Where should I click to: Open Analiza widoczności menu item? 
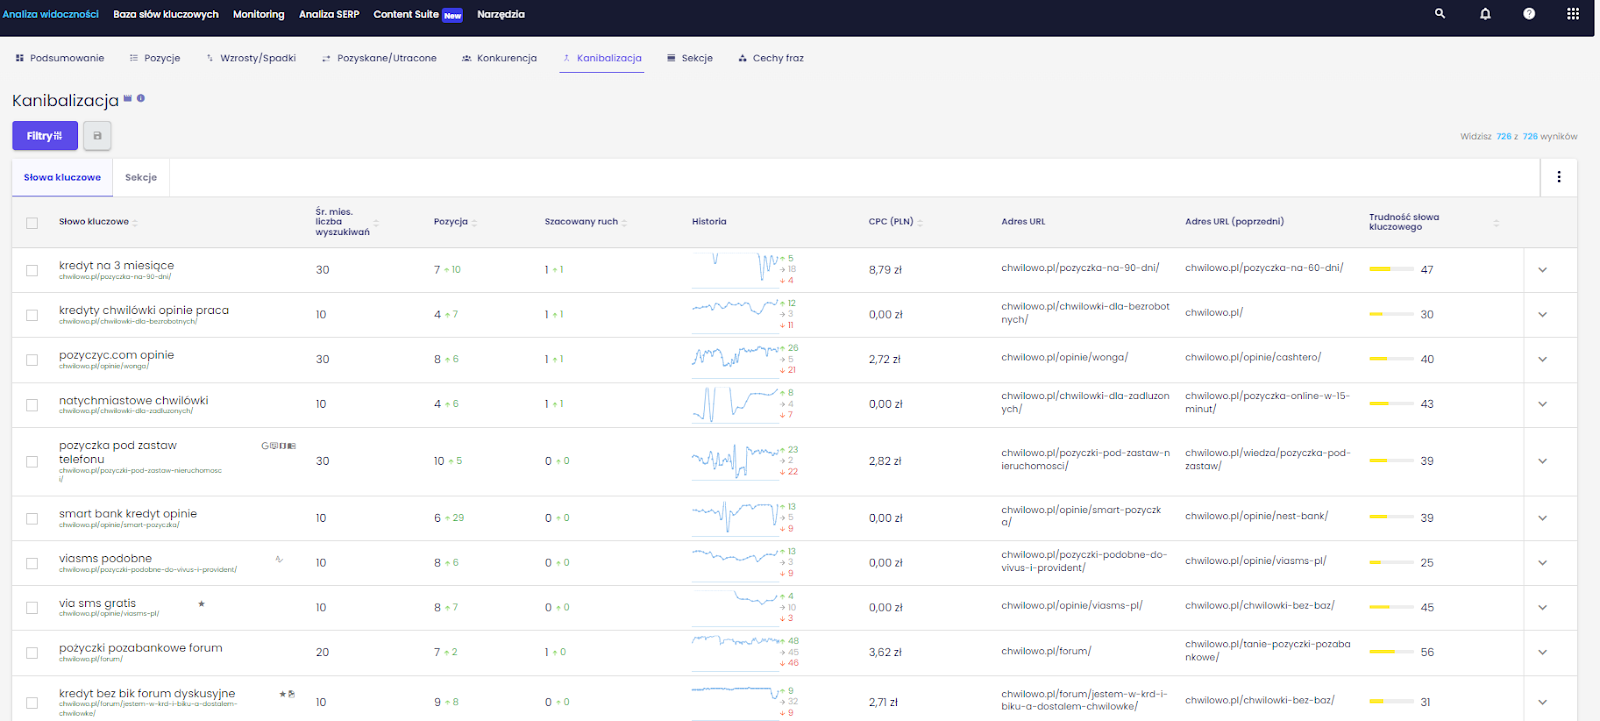pyautogui.click(x=51, y=14)
